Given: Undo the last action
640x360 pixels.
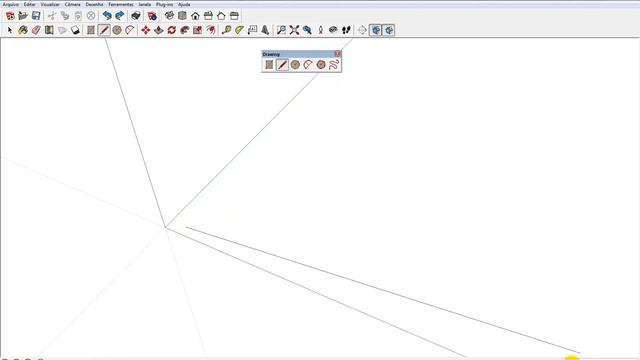Looking at the screenshot, I should pos(107,16).
